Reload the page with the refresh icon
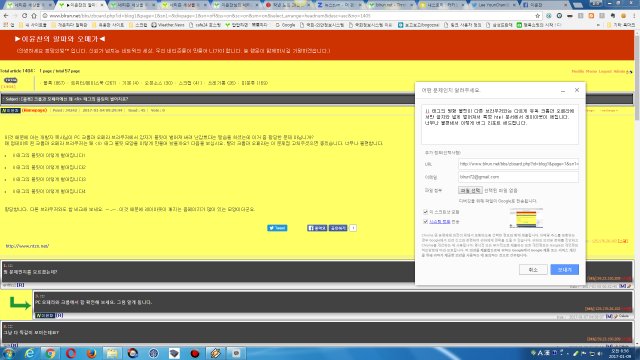This screenshot has height=360, width=640. [x=24, y=16]
